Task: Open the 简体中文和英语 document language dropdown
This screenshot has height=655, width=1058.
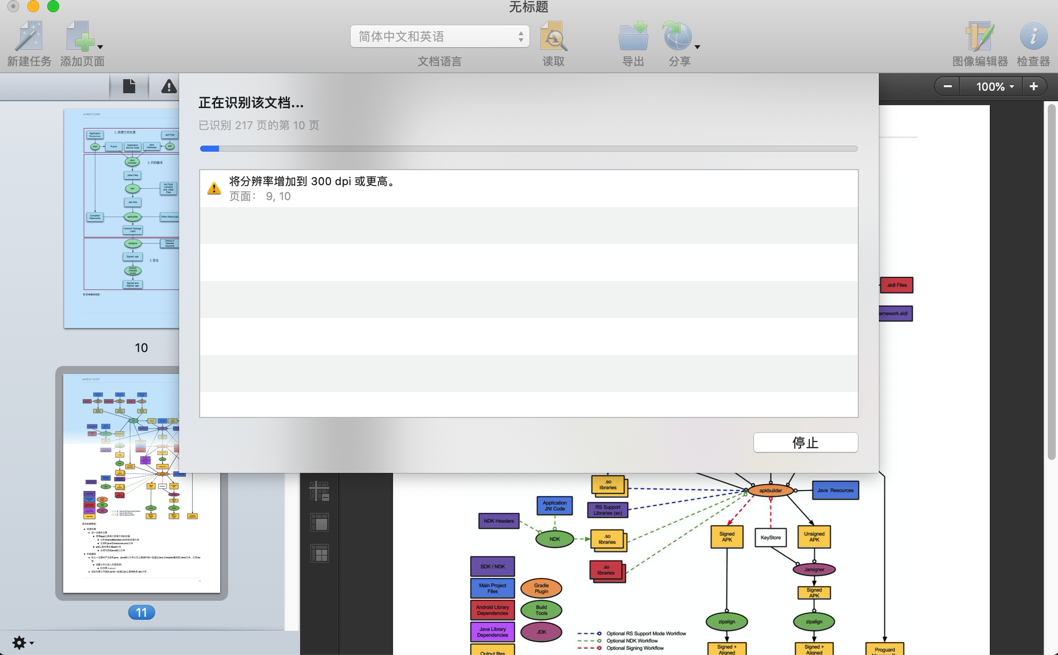Action: [x=439, y=36]
